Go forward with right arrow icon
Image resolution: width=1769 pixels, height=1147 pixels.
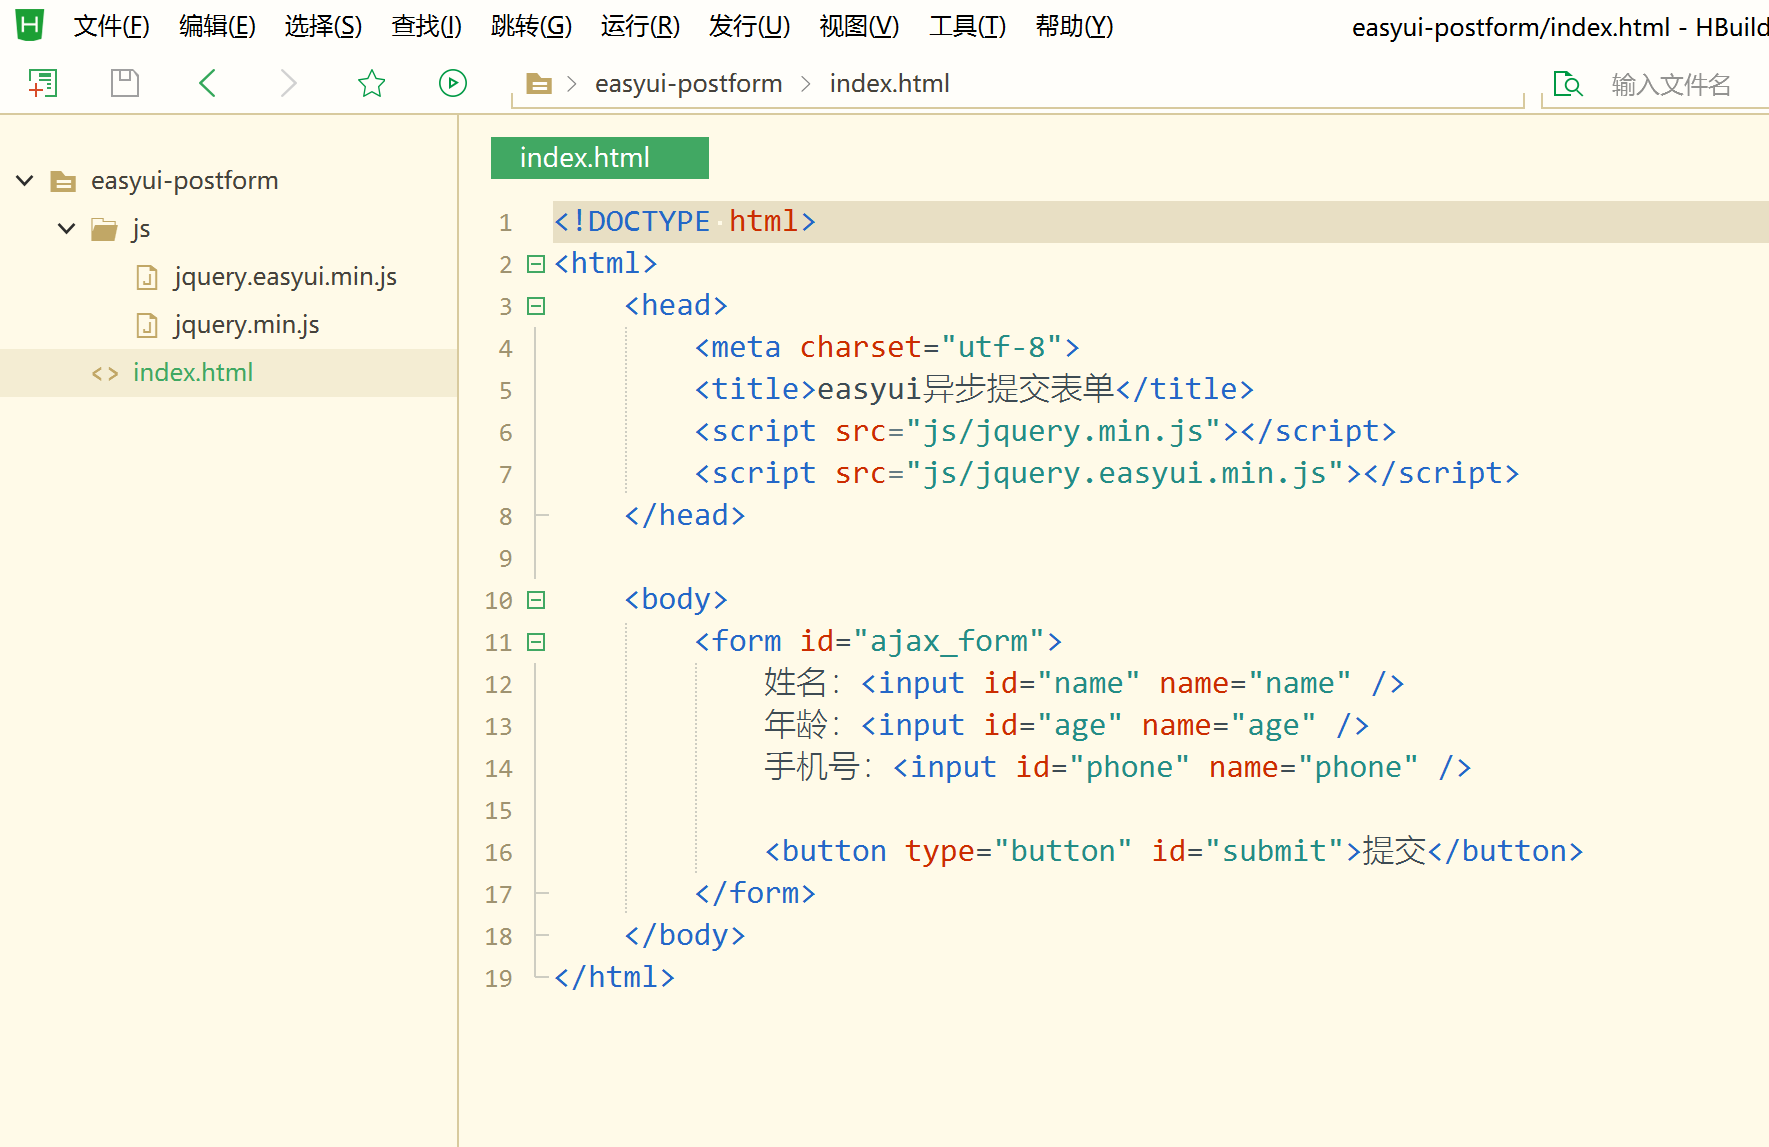tap(288, 83)
